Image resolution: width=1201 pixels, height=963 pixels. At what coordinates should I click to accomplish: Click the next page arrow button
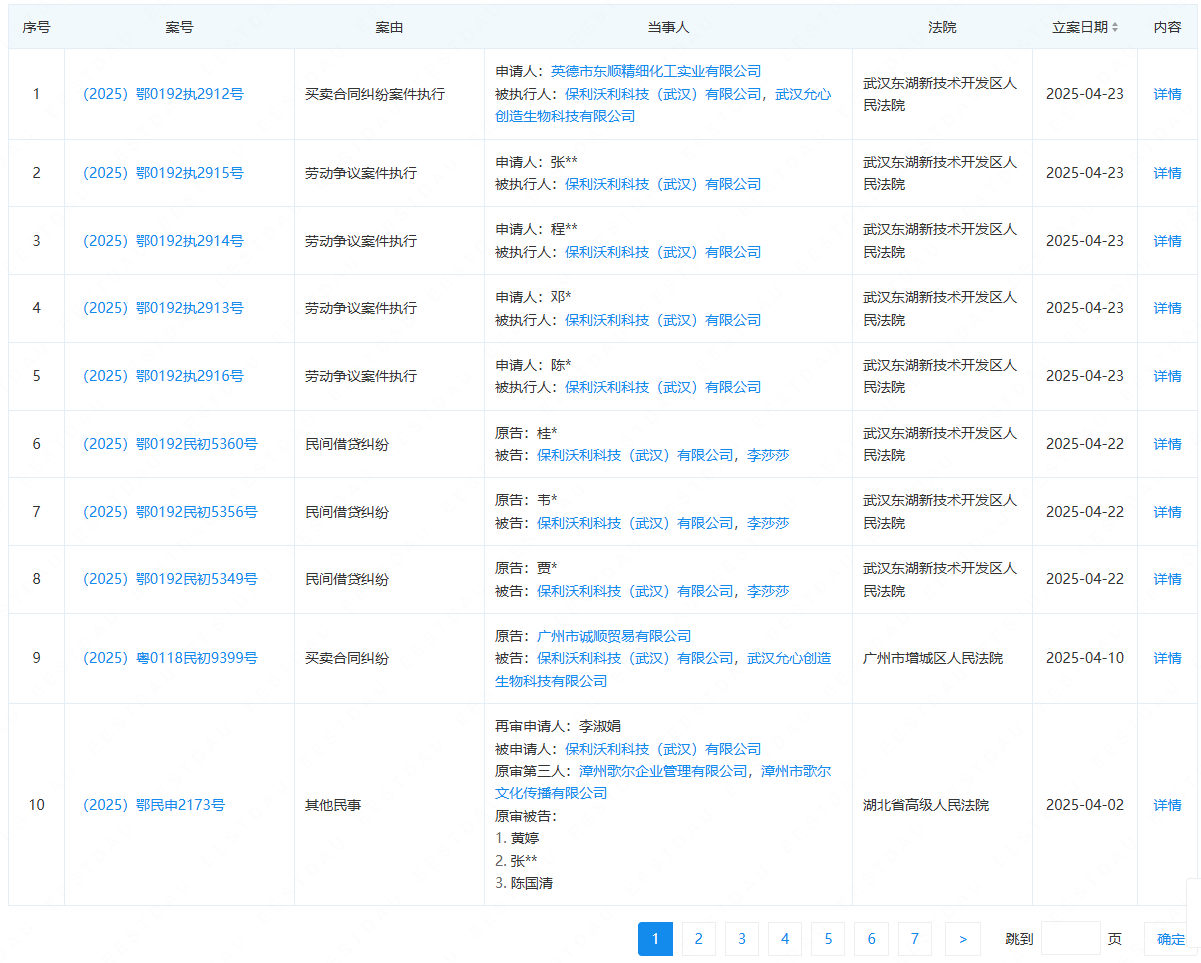coord(962,939)
